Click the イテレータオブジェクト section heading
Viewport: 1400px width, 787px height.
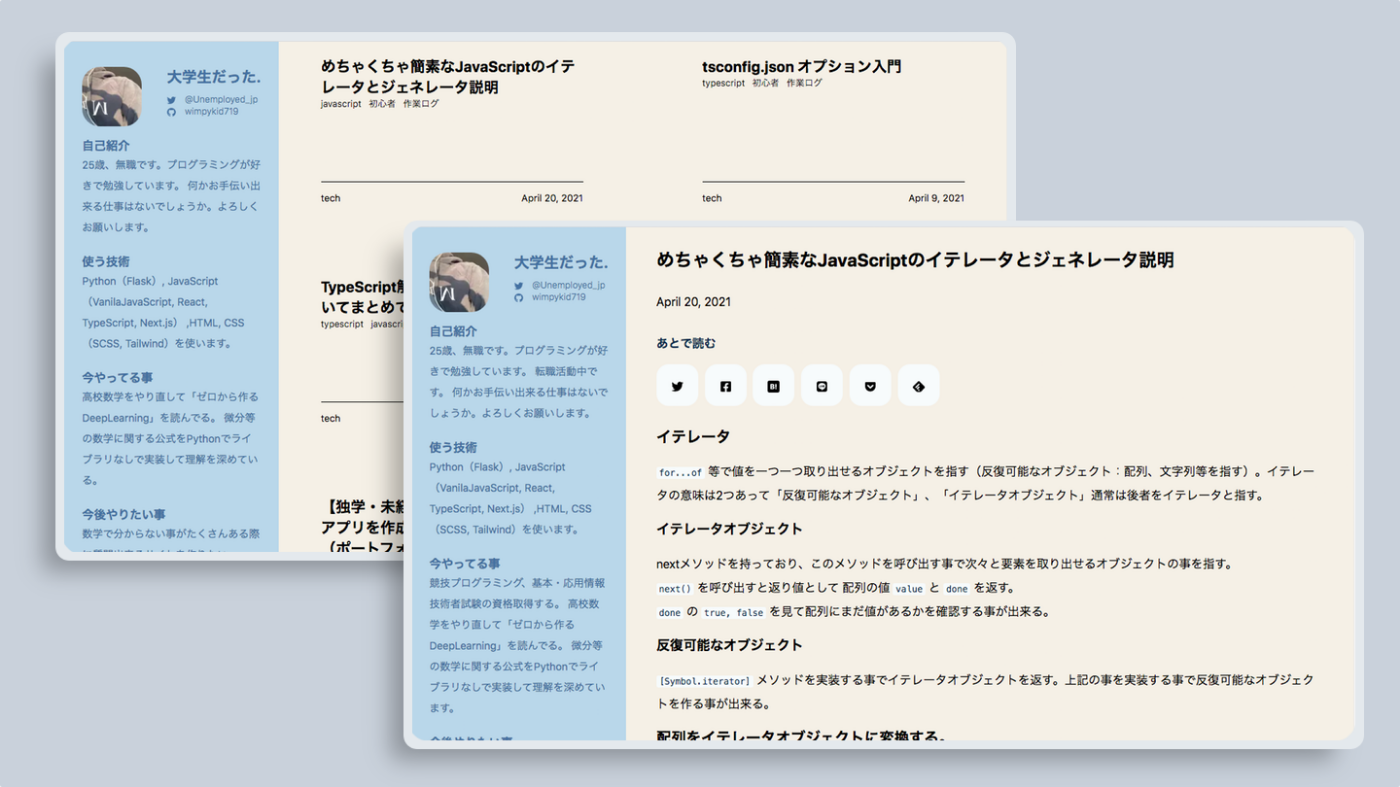[x=730, y=528]
